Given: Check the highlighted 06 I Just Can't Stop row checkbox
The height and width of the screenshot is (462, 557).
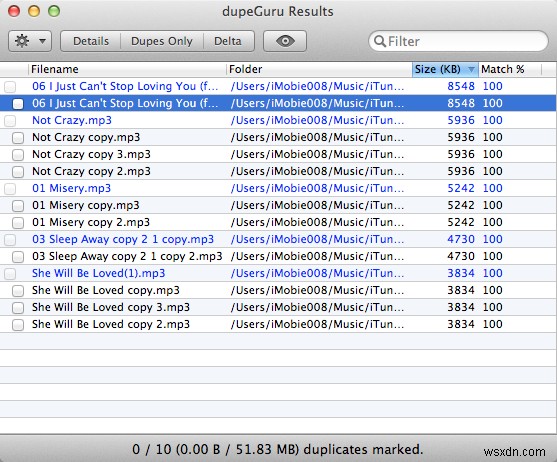Looking at the screenshot, I should click(18, 104).
